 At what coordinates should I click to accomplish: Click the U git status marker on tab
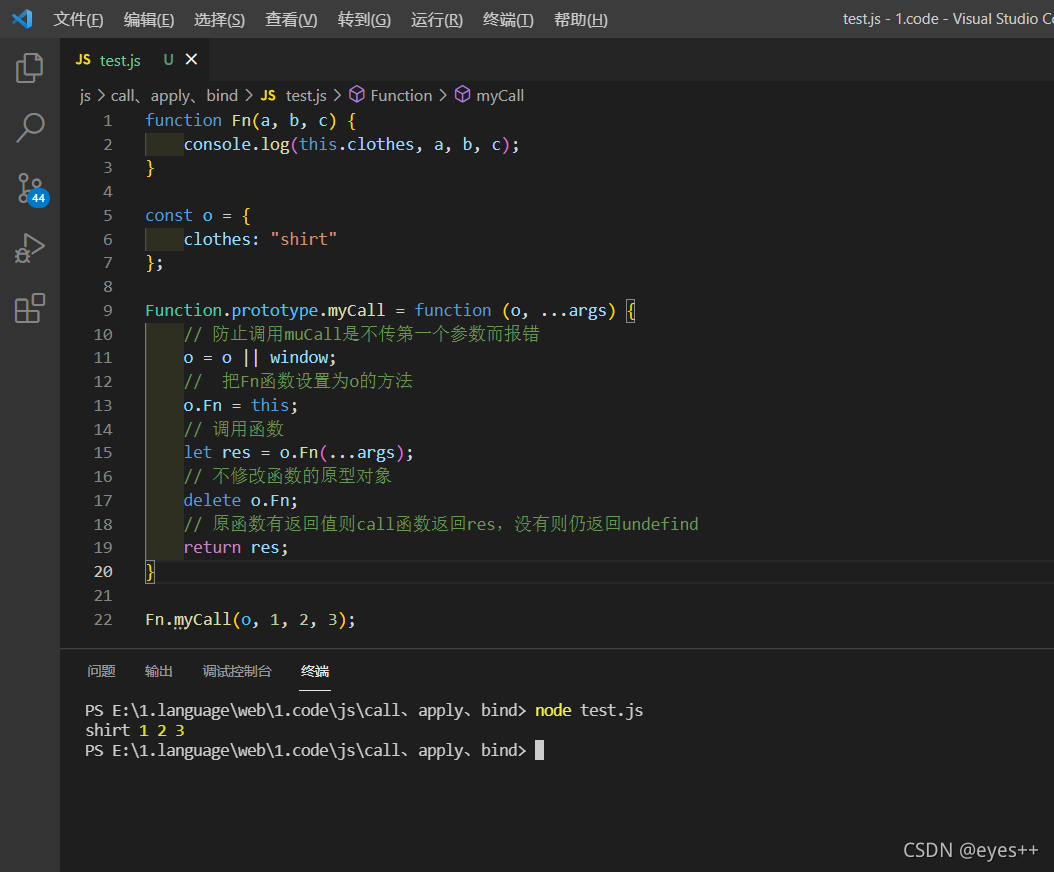pyautogui.click(x=169, y=60)
